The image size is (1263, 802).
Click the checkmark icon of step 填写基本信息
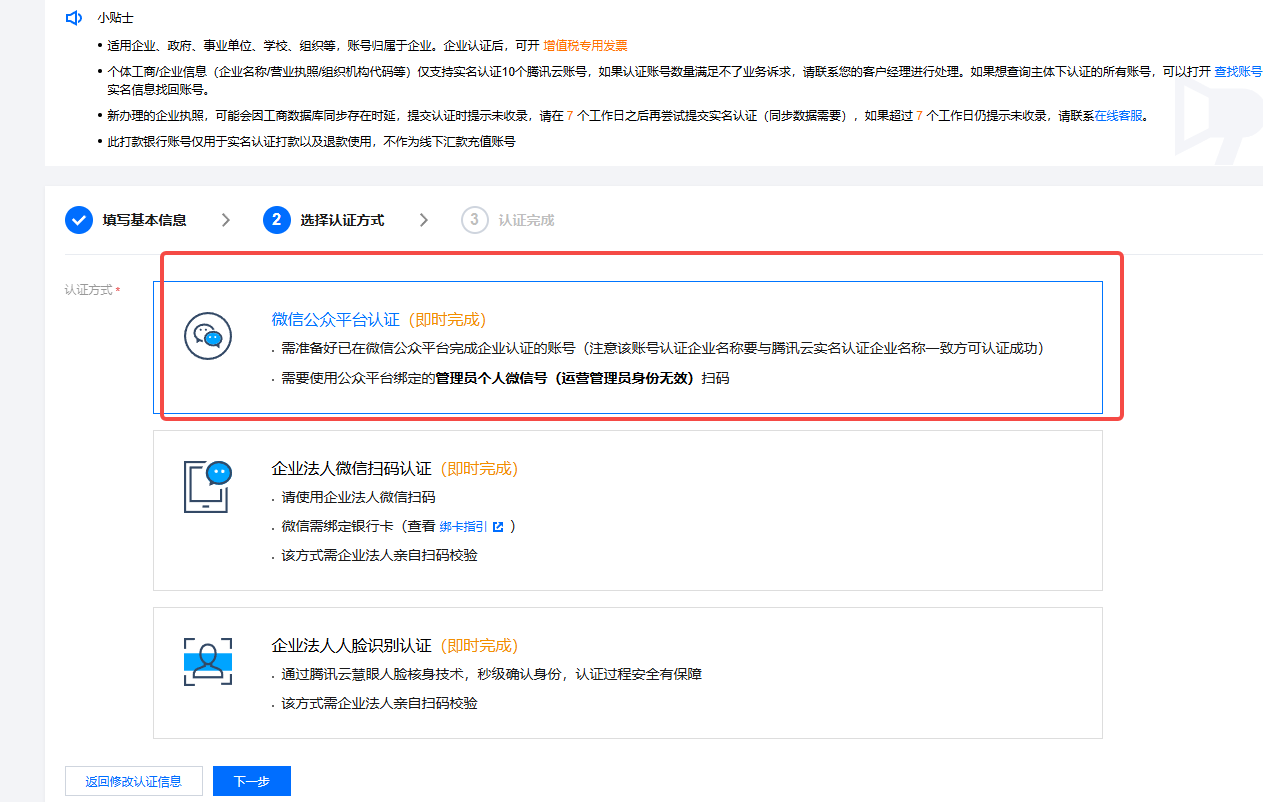(79, 220)
